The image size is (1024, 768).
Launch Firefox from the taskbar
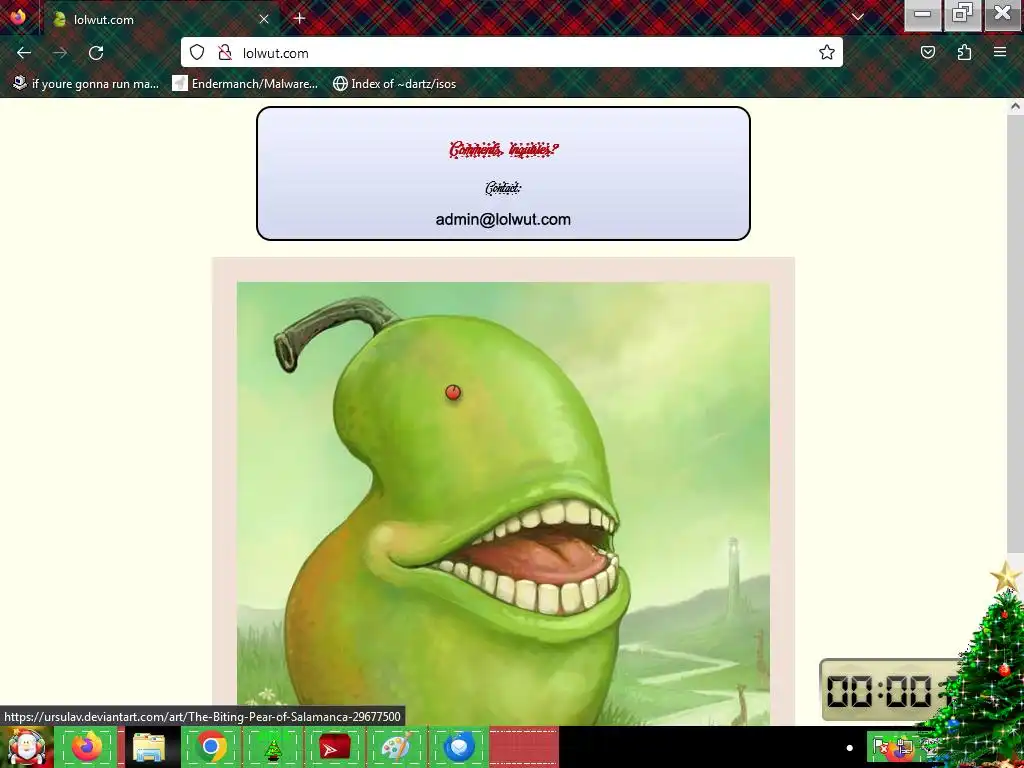tap(87, 747)
